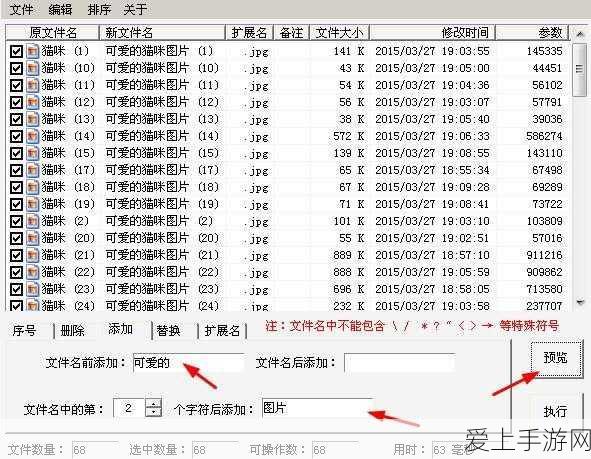
Task: Uncheck the checkbox for 猫咪 (11)
Action: coord(16,86)
